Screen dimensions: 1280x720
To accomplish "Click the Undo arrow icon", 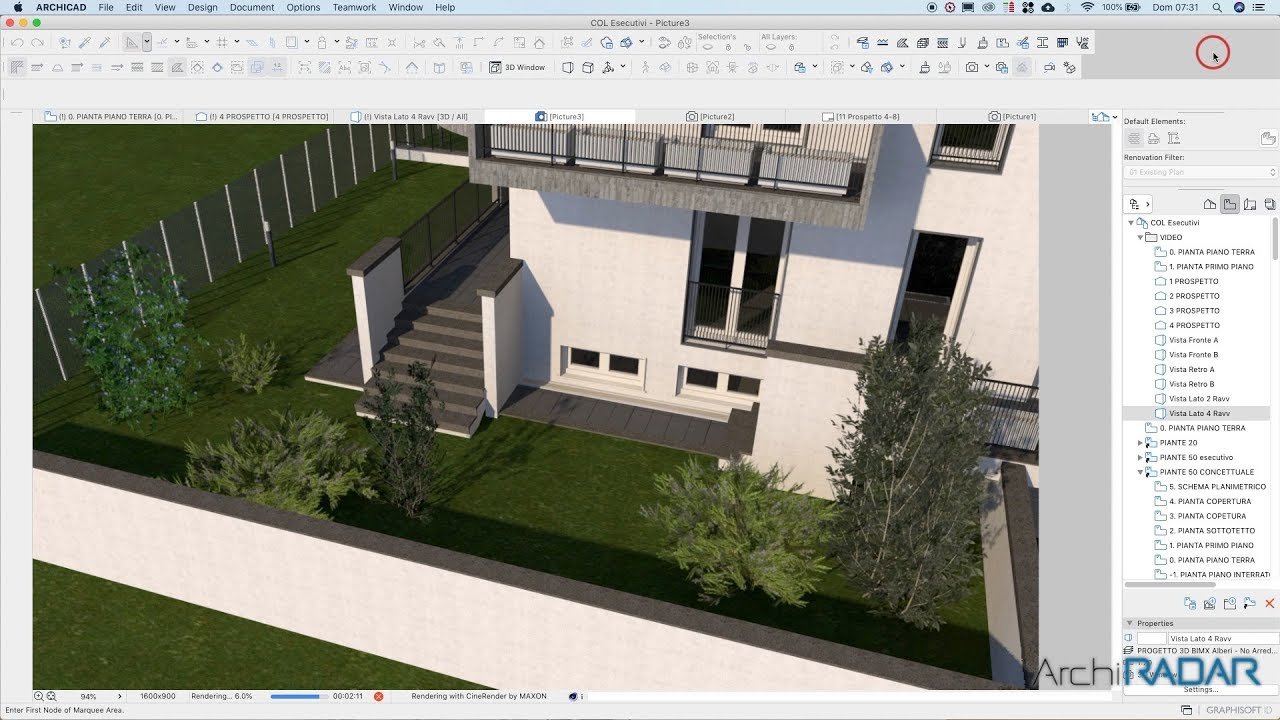I will pos(17,42).
